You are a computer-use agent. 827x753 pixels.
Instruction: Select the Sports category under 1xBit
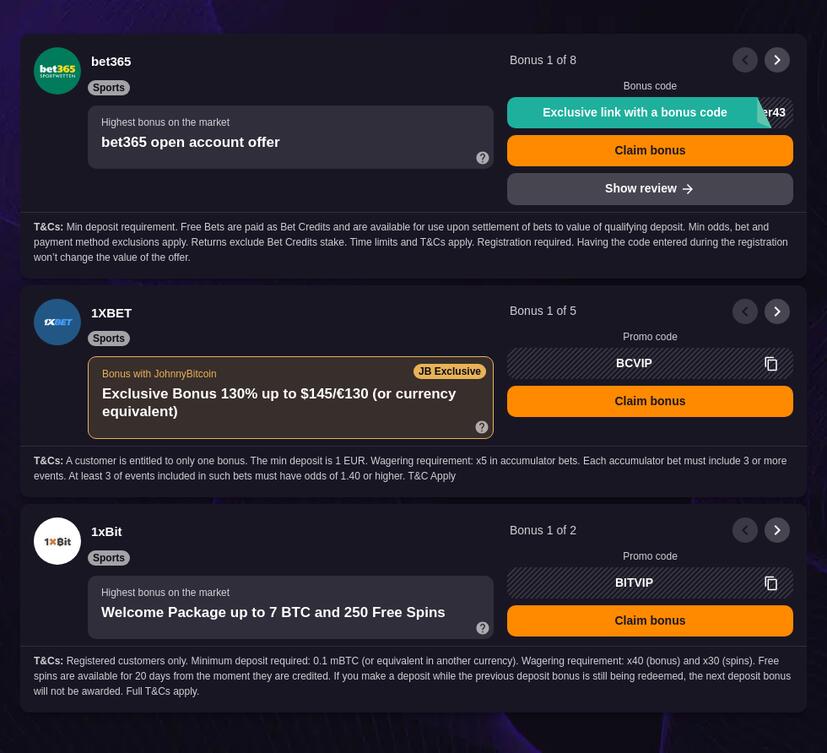pos(108,558)
